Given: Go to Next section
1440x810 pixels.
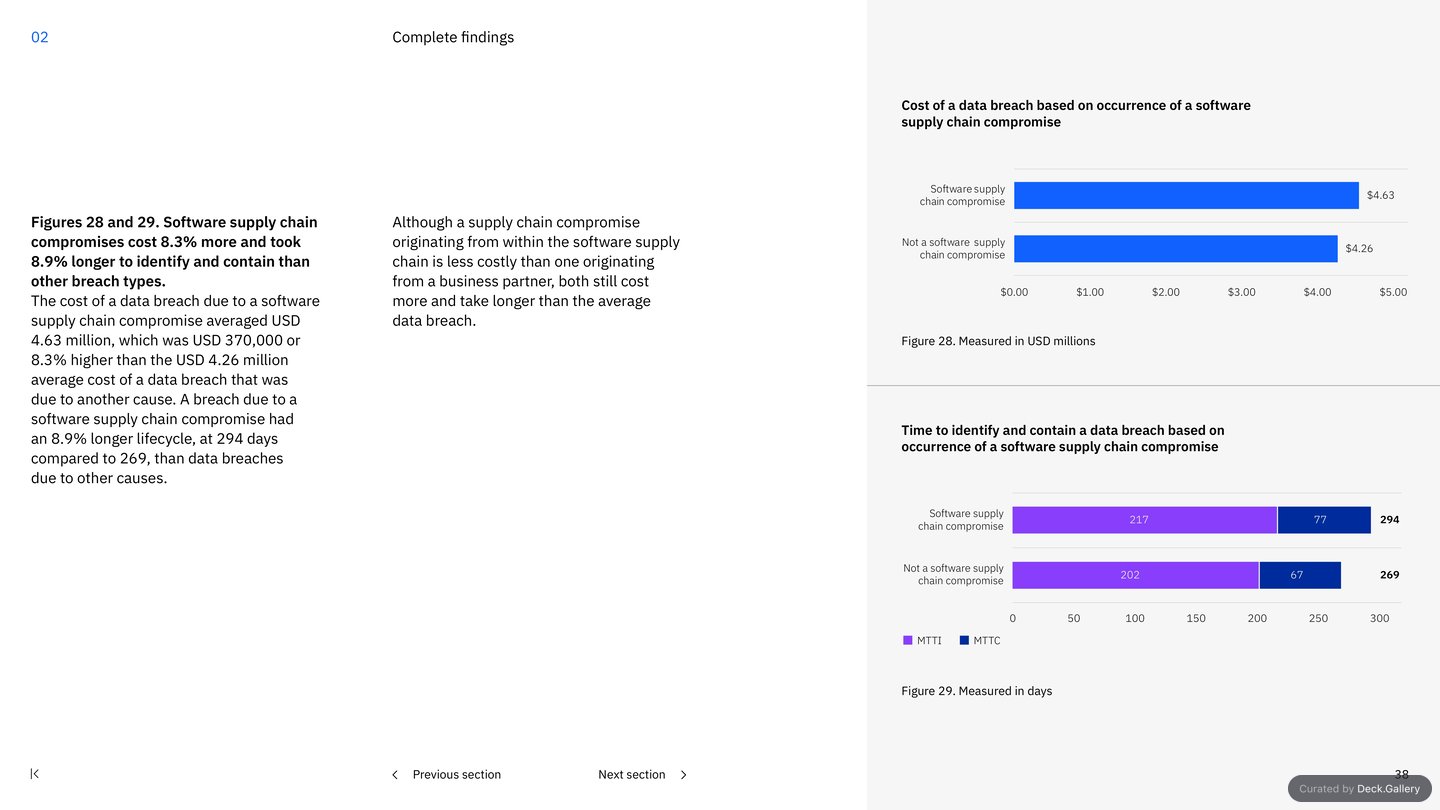Looking at the screenshot, I should [x=631, y=775].
